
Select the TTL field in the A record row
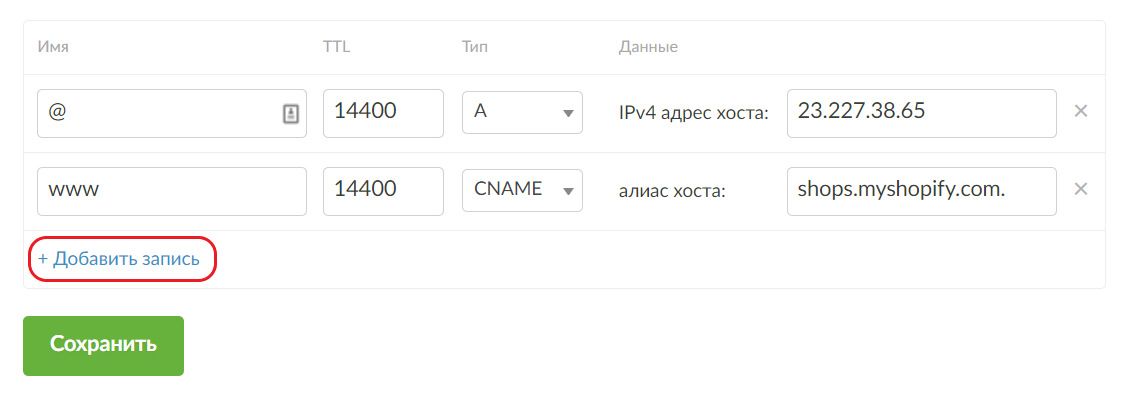[383, 113]
